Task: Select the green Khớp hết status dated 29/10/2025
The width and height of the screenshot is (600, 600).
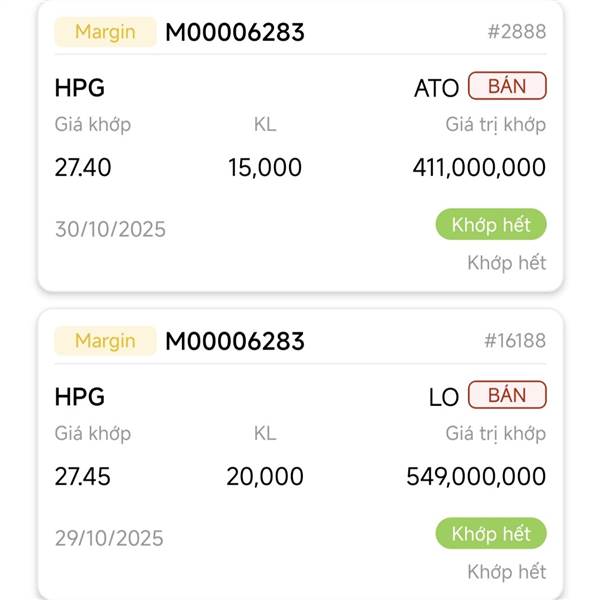Action: tap(491, 534)
